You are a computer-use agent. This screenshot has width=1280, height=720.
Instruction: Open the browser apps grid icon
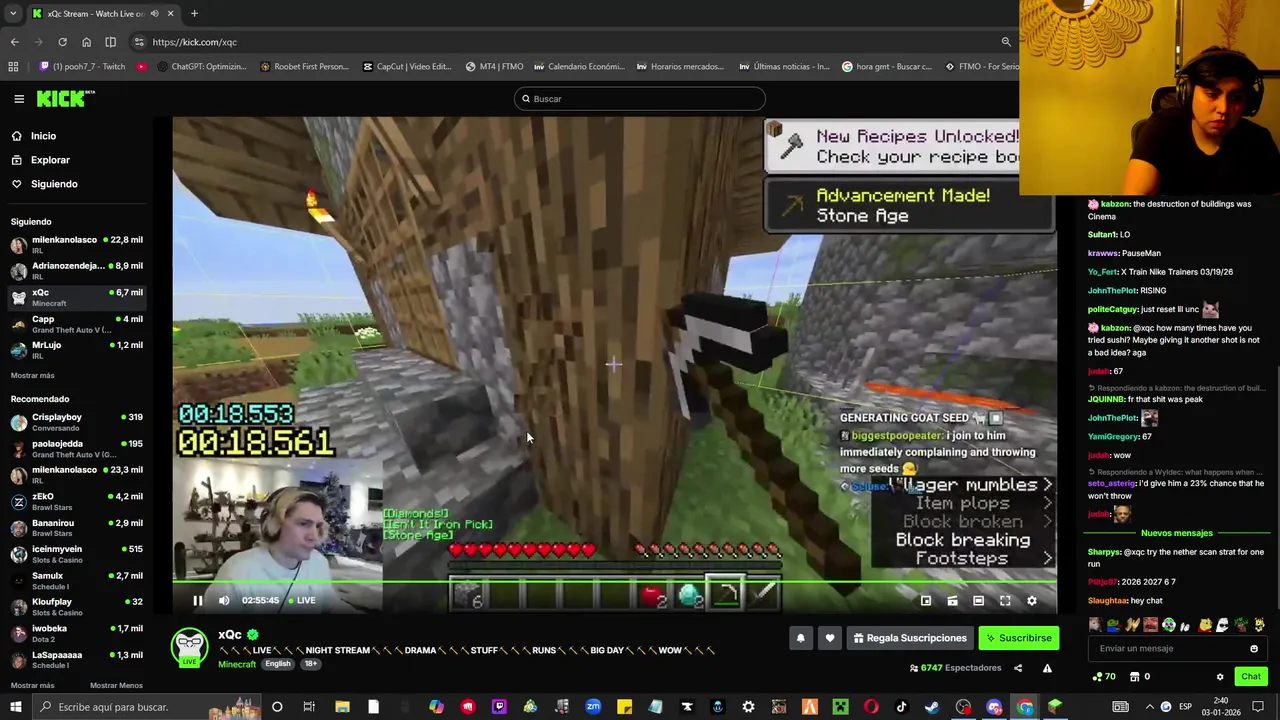point(13,67)
